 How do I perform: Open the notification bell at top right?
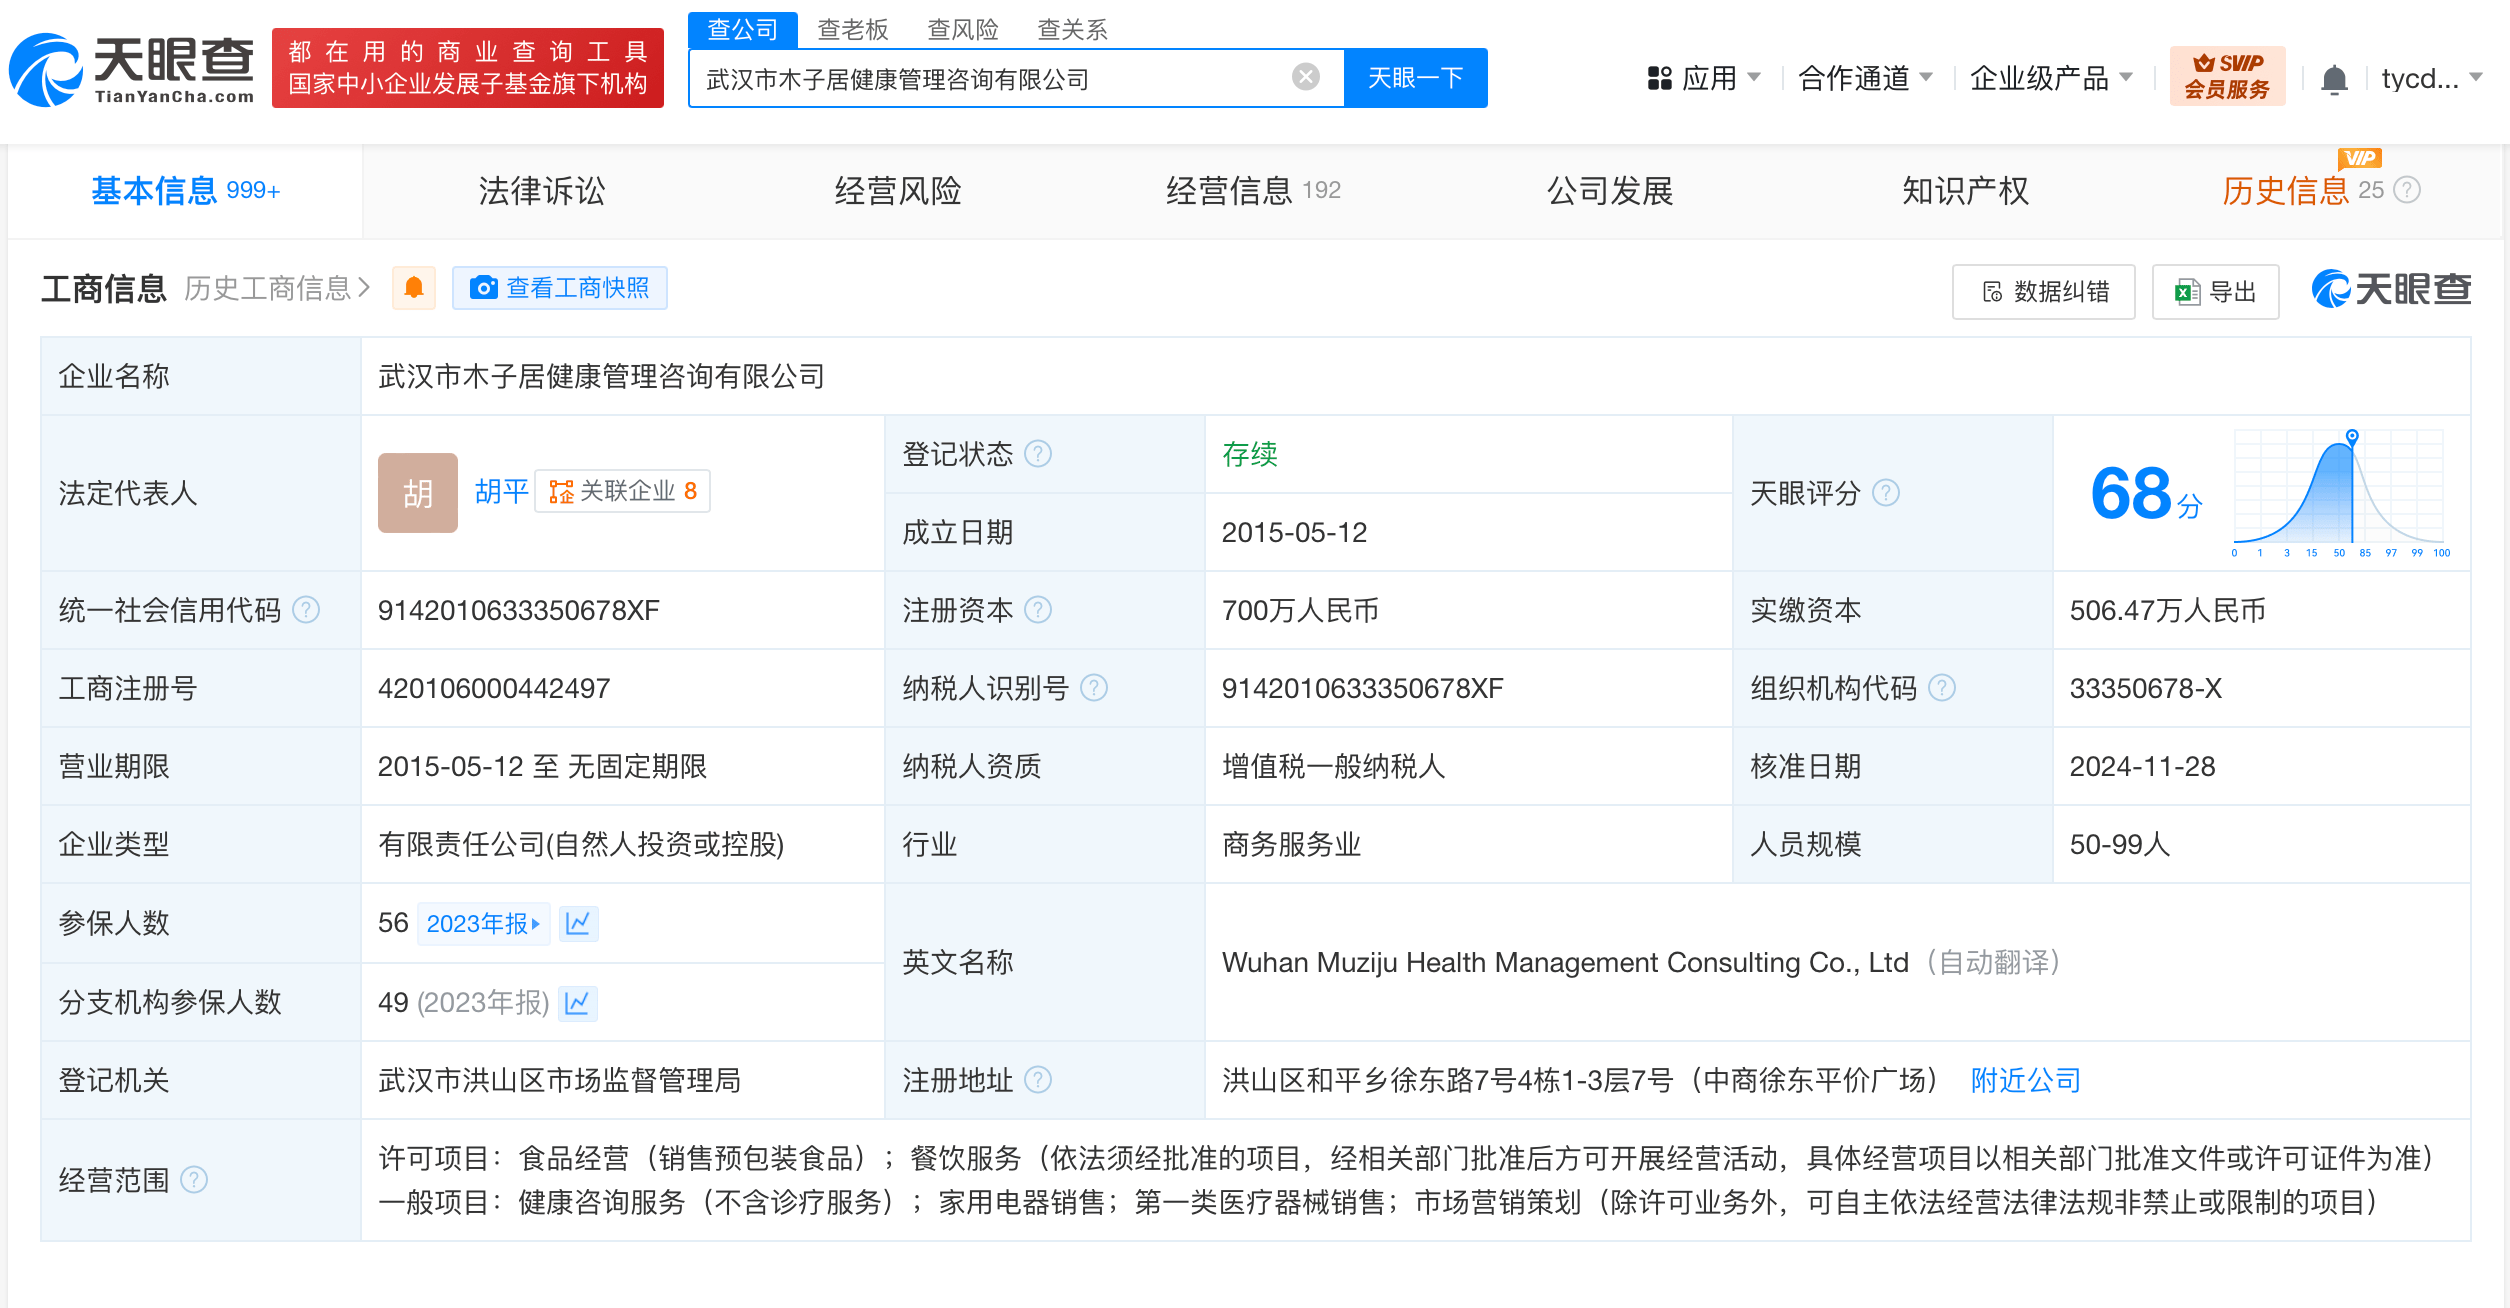[2335, 78]
